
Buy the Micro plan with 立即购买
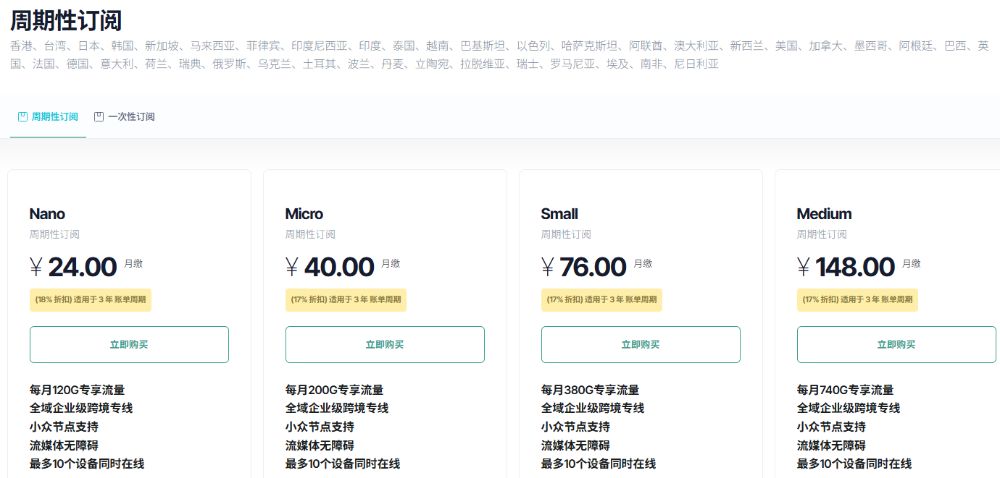385,344
